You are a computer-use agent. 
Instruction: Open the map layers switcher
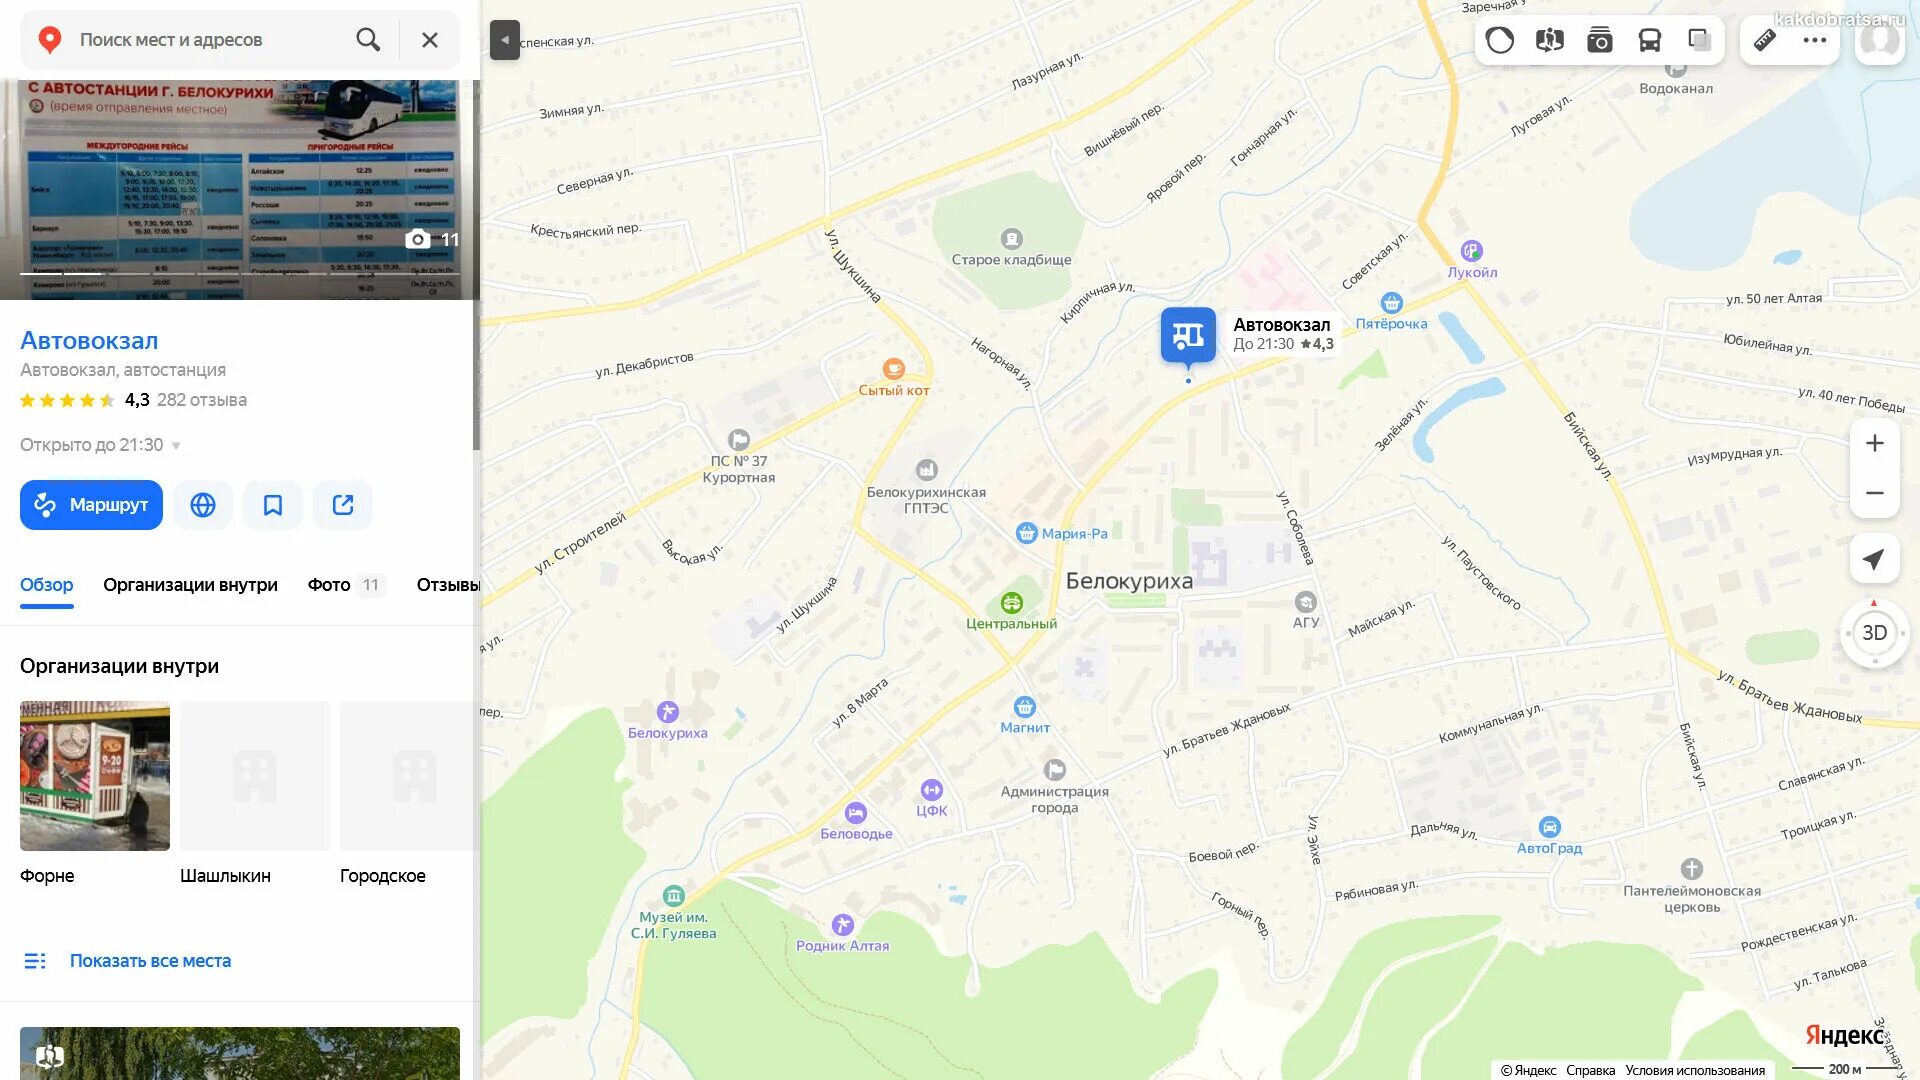click(x=1699, y=40)
